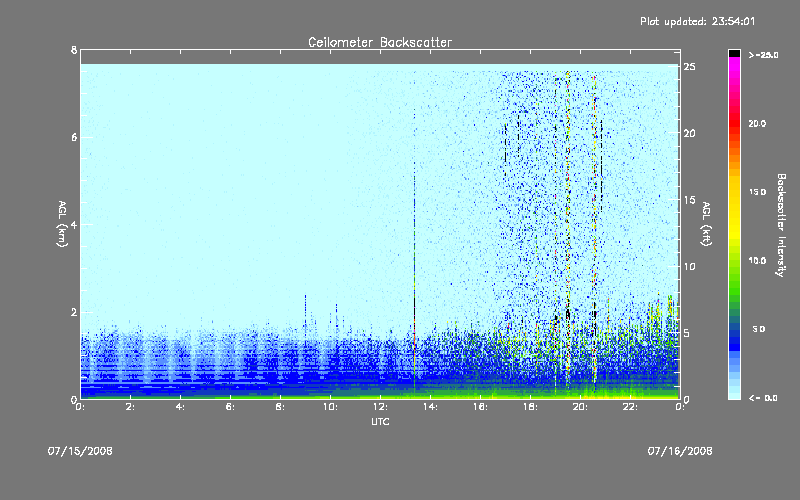Click the "6" km tick on left axis
The height and width of the screenshot is (500, 800).
pos(74,137)
